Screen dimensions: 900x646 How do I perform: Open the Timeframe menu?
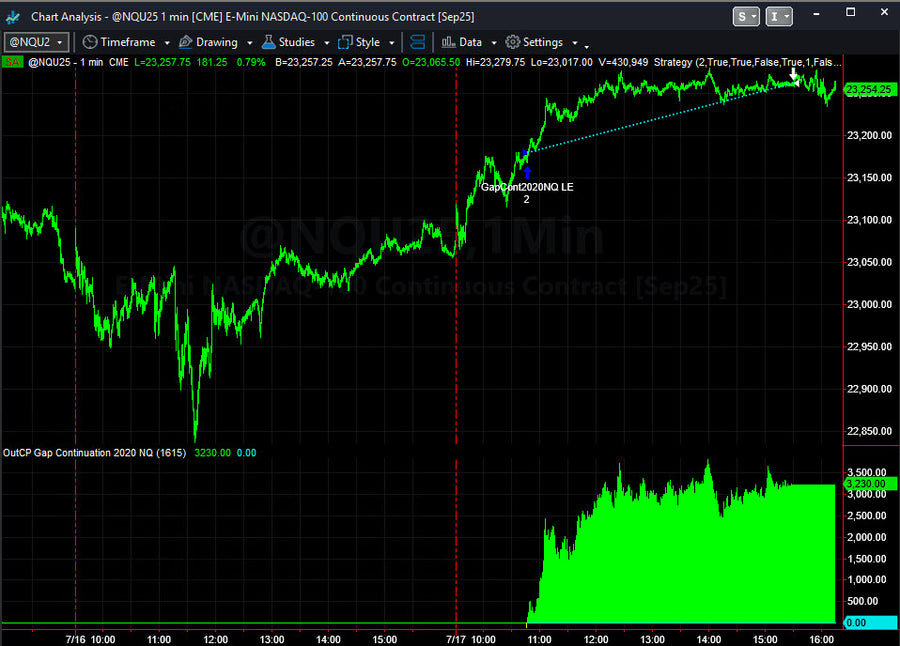tap(127, 42)
